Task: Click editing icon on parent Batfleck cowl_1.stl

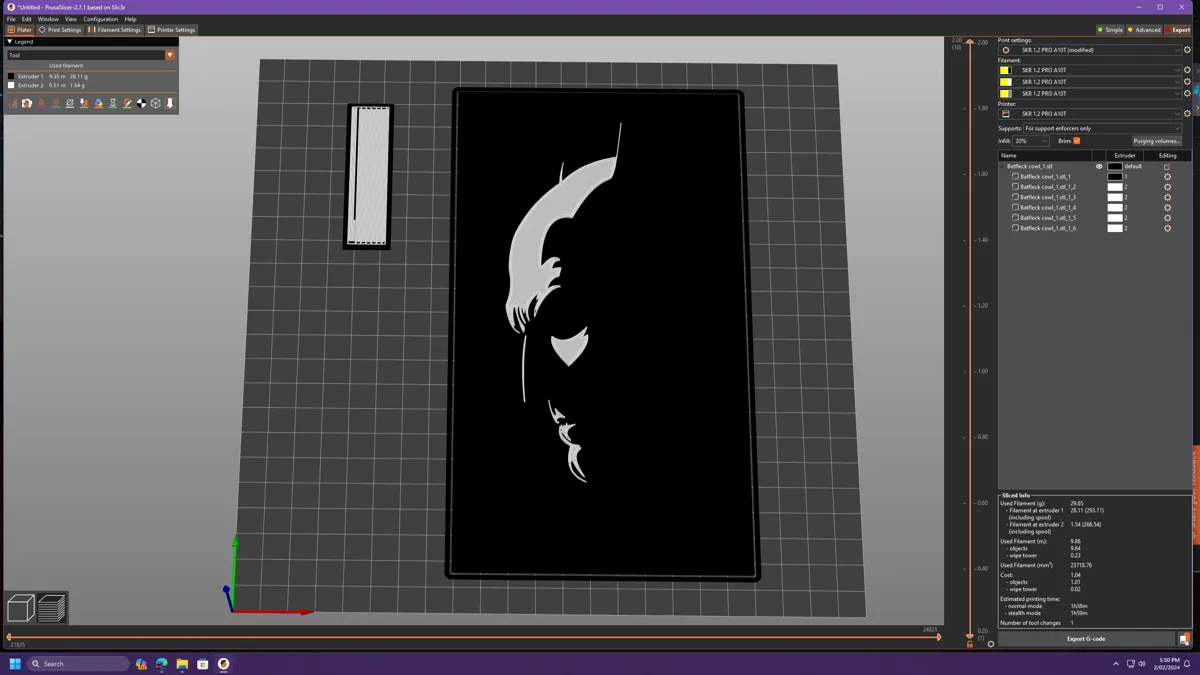Action: pos(1167,167)
